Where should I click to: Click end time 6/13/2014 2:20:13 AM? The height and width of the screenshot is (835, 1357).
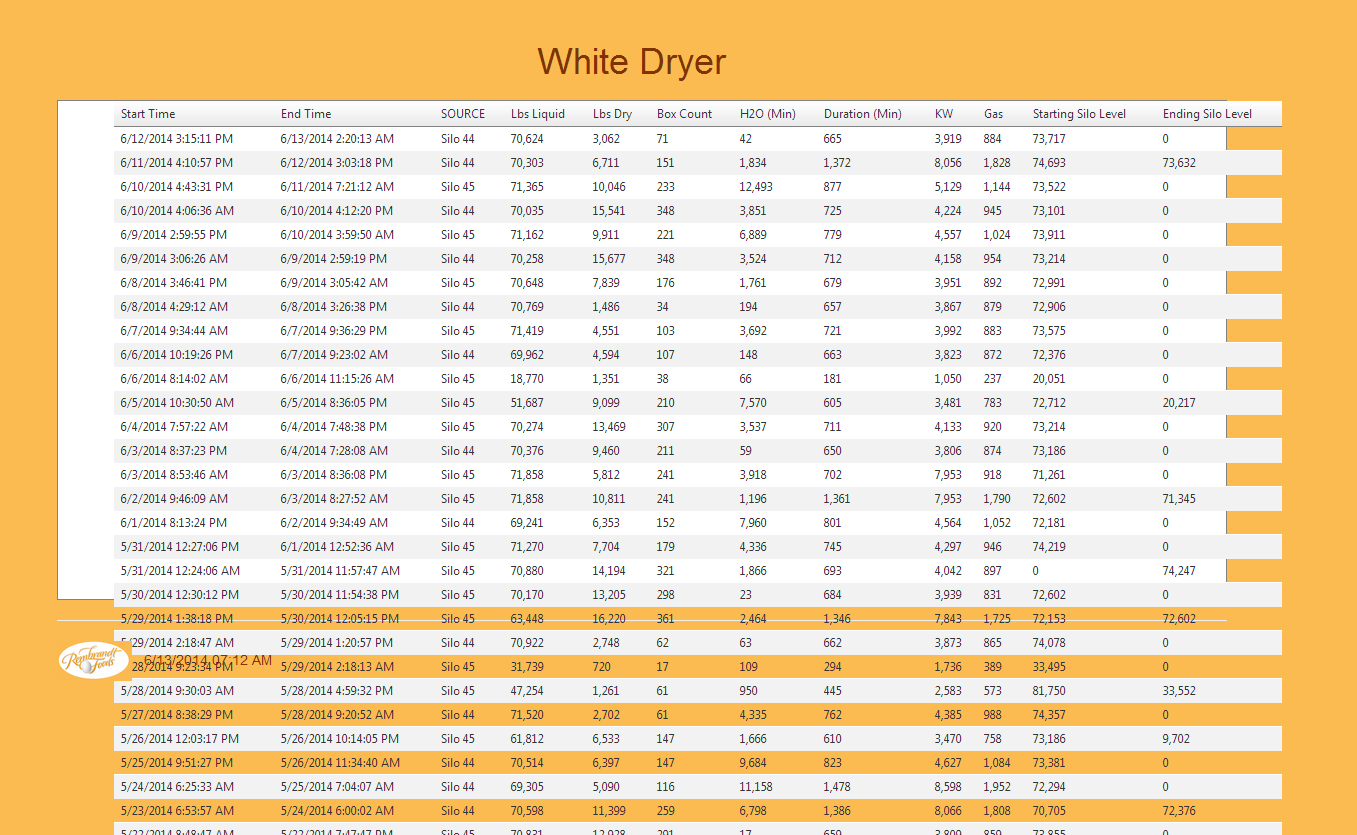click(x=337, y=139)
